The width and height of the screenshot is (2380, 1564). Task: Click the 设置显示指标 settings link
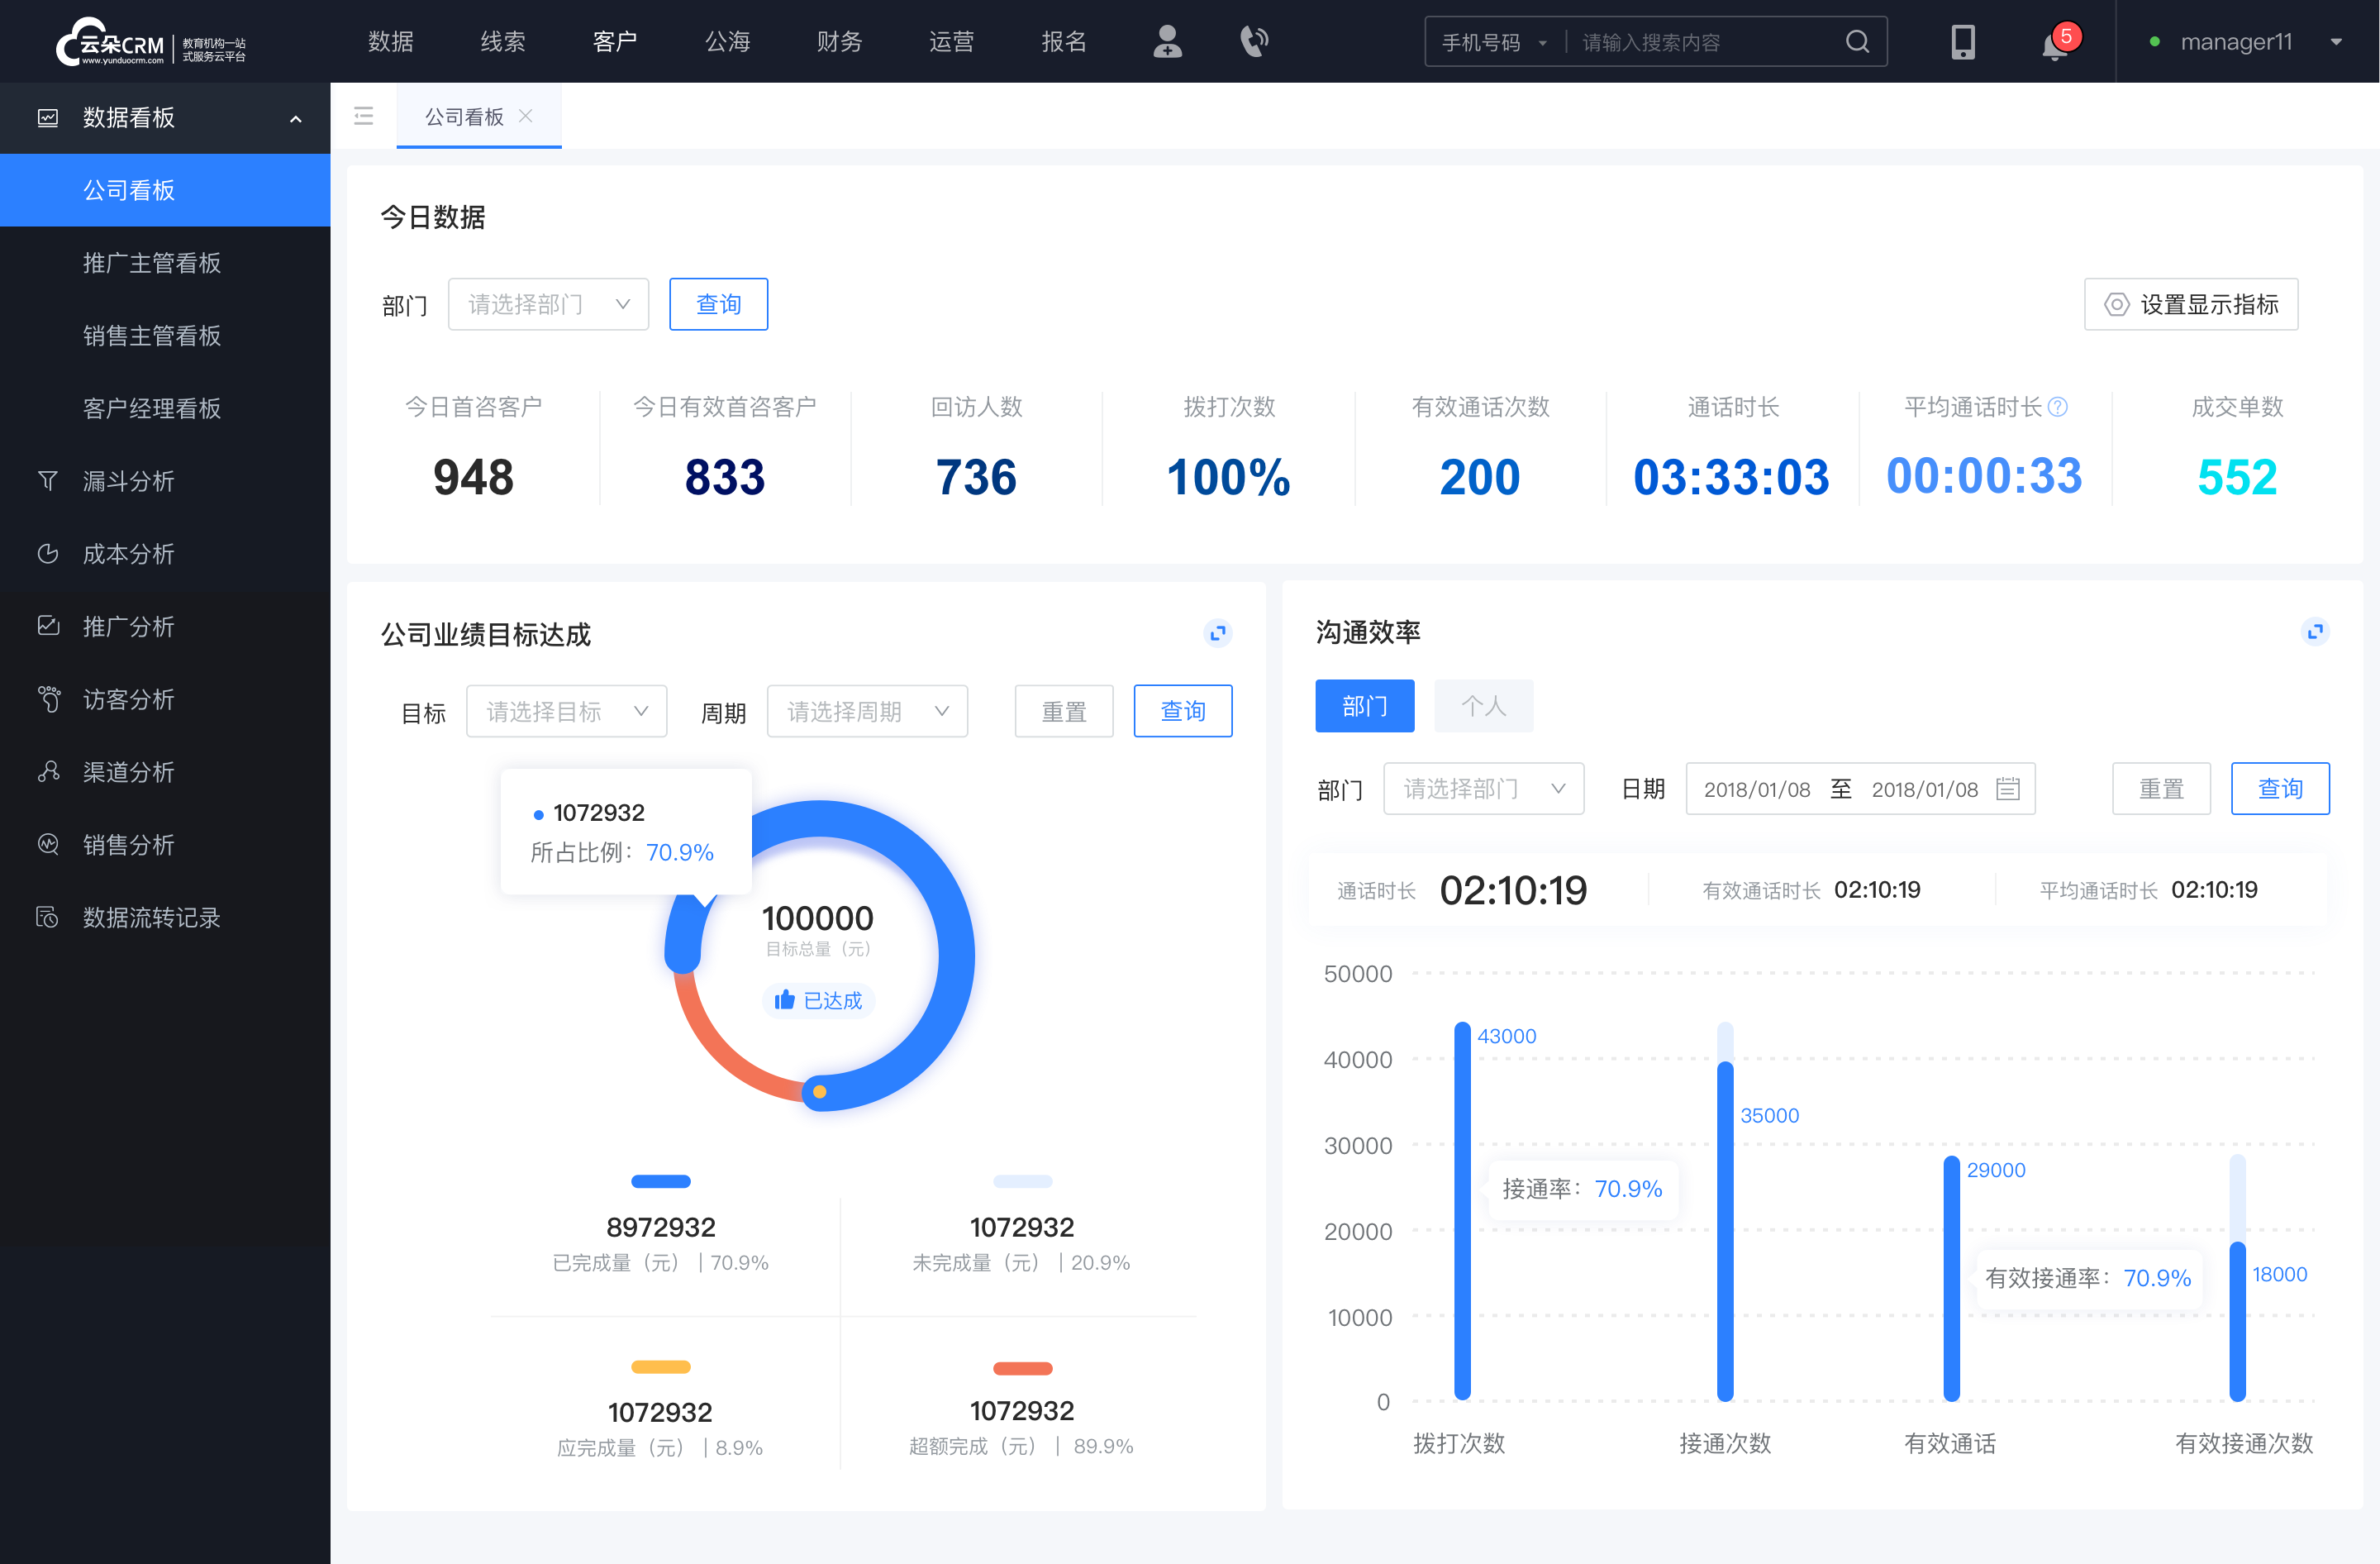pos(2190,302)
